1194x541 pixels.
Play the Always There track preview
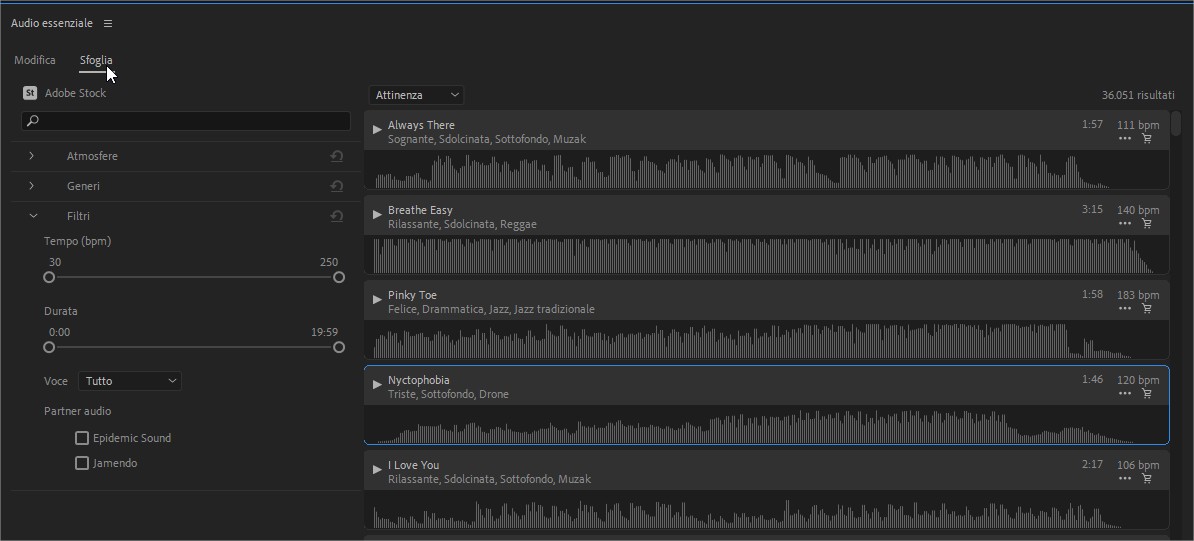377,129
